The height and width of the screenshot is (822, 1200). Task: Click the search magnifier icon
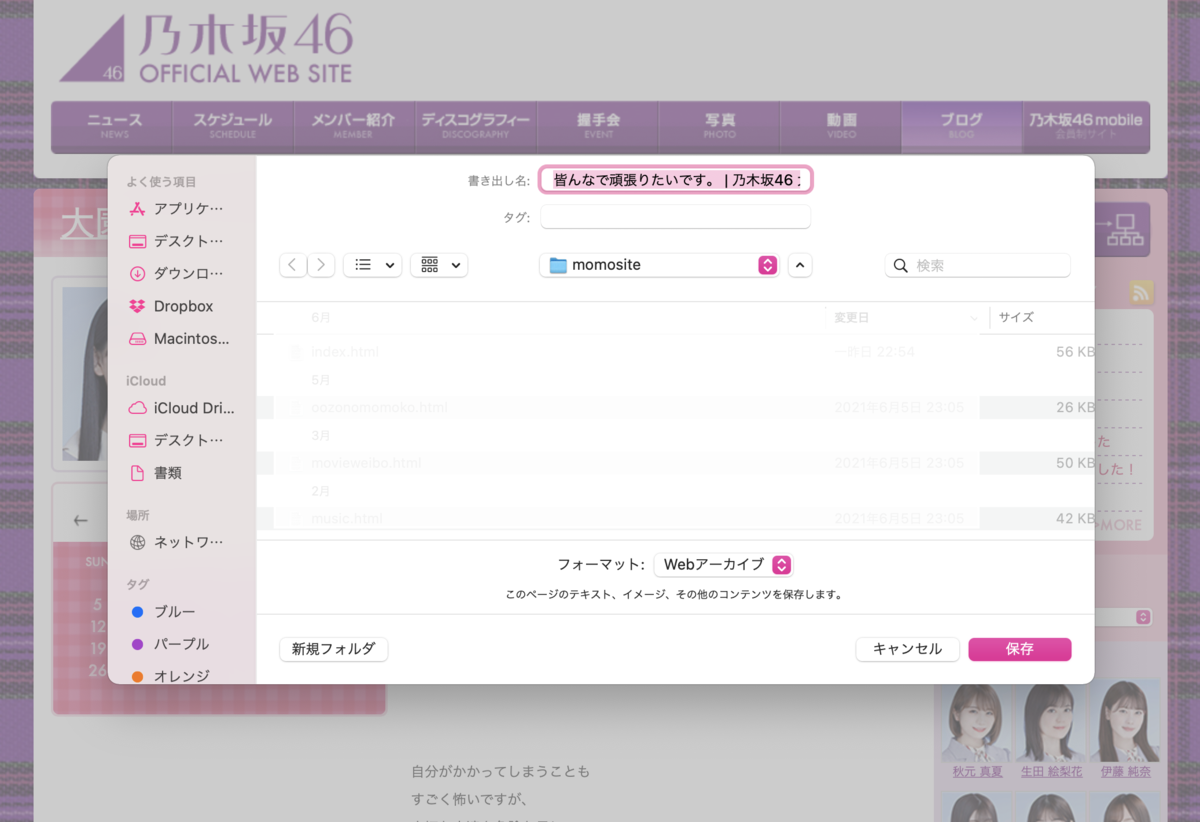[901, 265]
